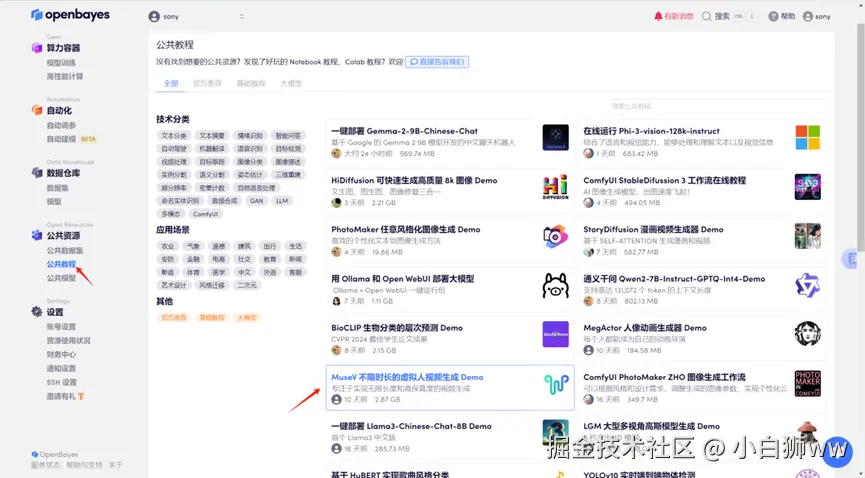Click the BioCLIP purple thumbnail
This screenshot has height=478, width=865.
coord(556,334)
